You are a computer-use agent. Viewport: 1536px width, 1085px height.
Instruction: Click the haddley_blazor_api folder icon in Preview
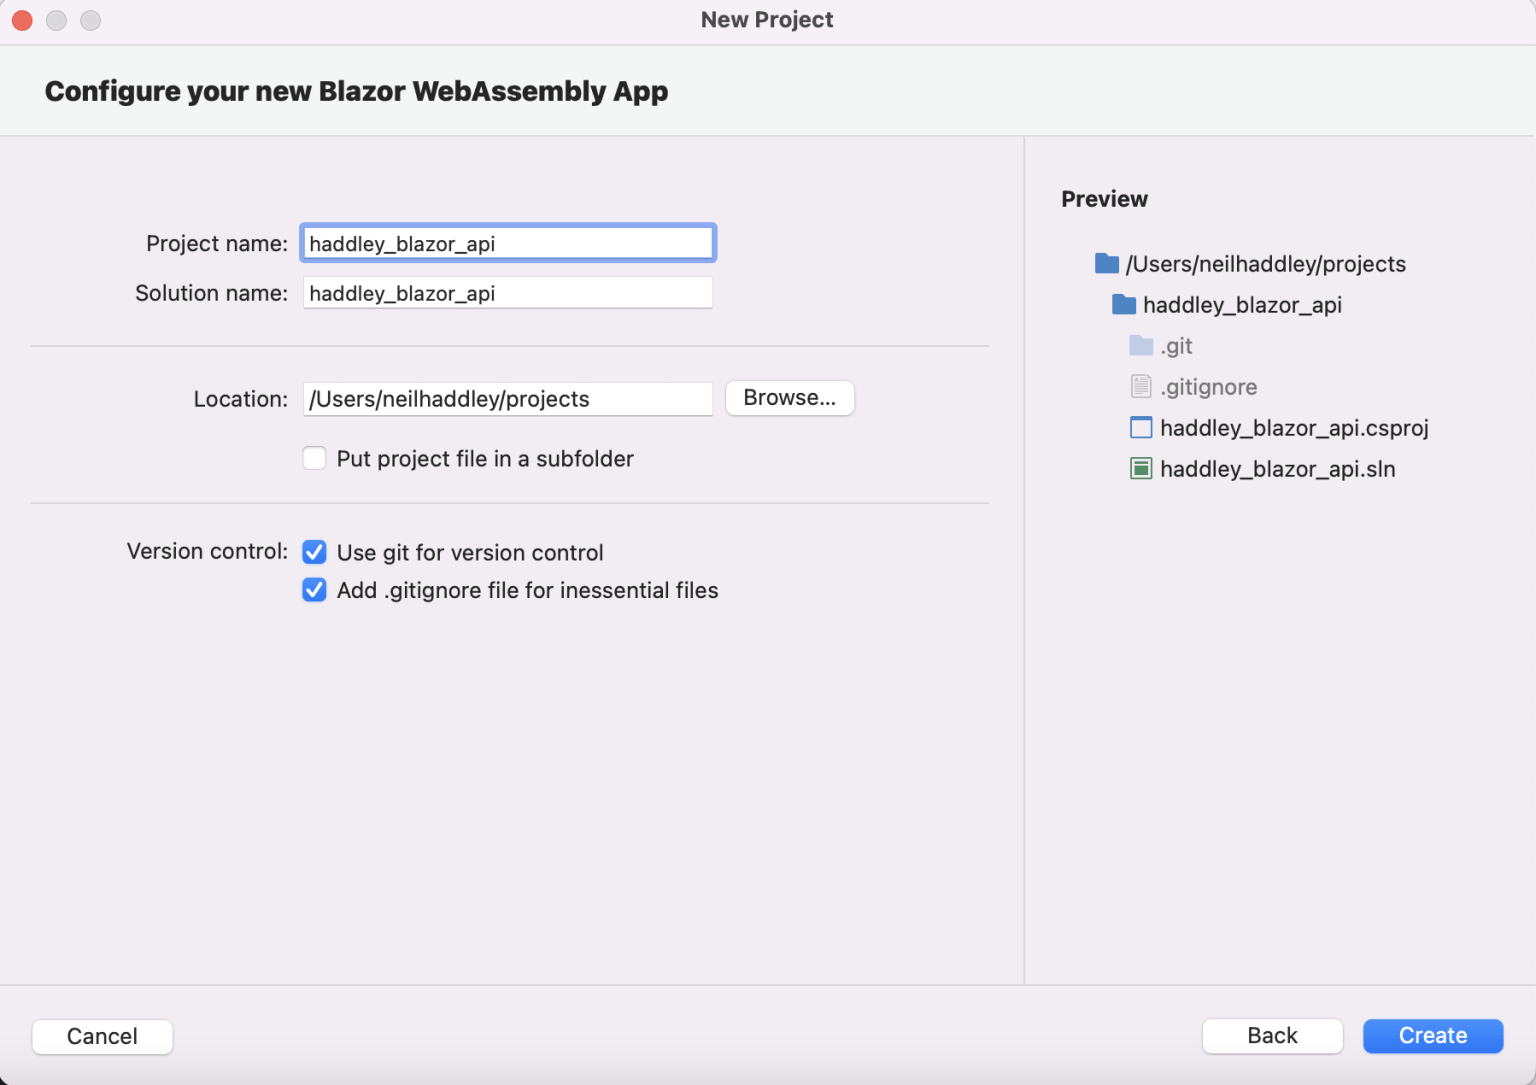coord(1124,305)
